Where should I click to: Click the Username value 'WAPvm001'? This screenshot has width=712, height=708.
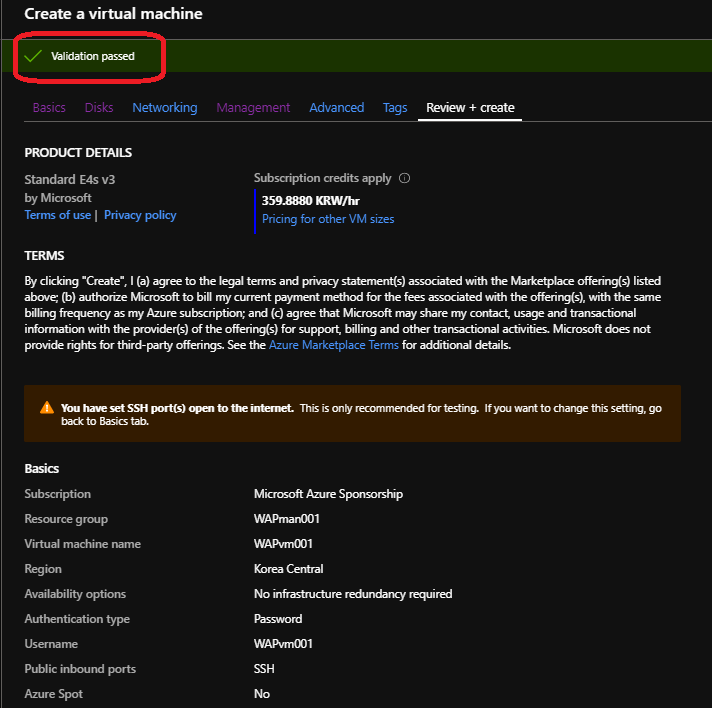coord(283,644)
